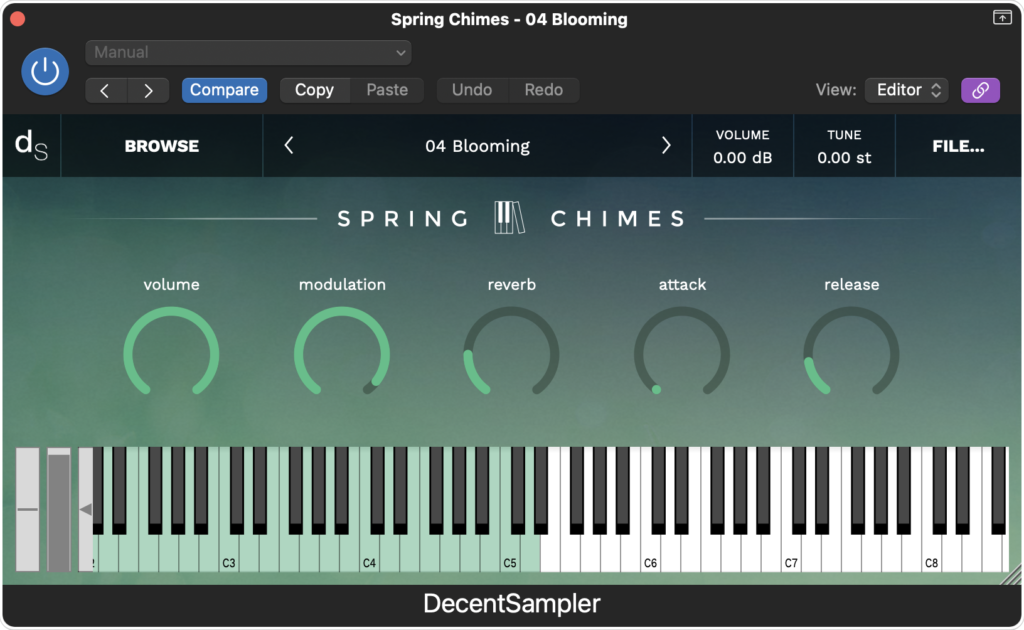The height and width of the screenshot is (630, 1024).
Task: Open the Manual preset dropdown
Action: coord(248,52)
